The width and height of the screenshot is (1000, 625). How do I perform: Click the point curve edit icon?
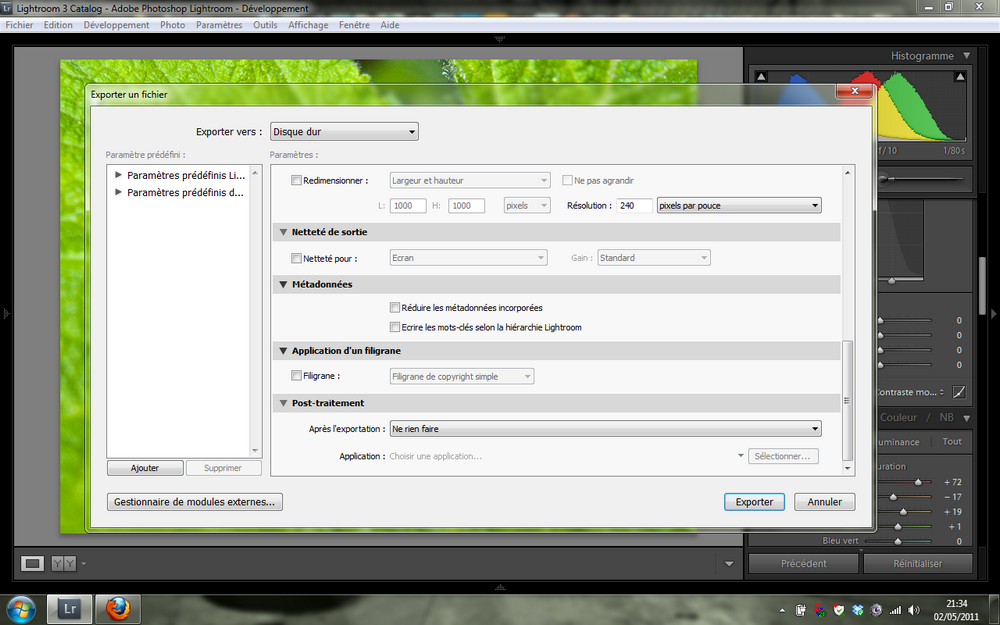[959, 392]
